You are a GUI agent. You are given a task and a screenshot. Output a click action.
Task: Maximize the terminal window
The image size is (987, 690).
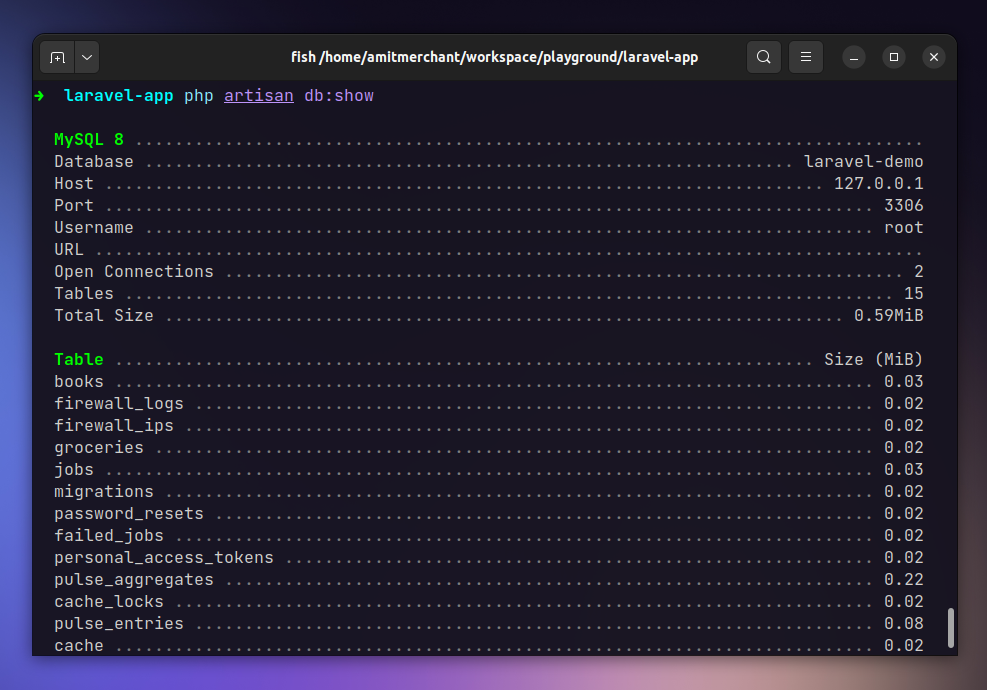pos(894,57)
